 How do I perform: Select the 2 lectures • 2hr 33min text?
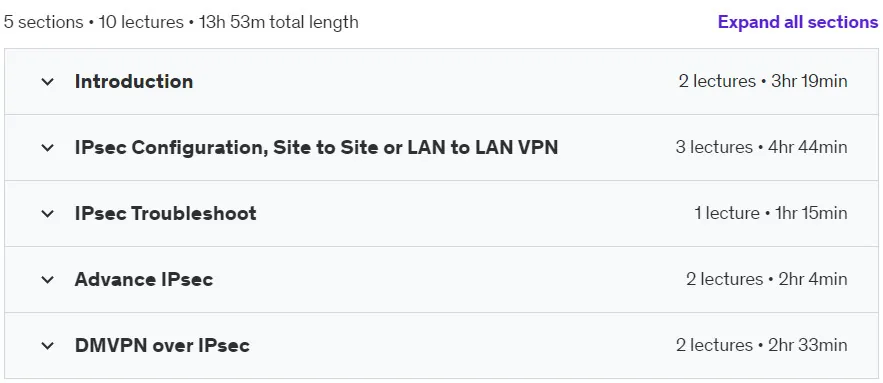tap(761, 345)
